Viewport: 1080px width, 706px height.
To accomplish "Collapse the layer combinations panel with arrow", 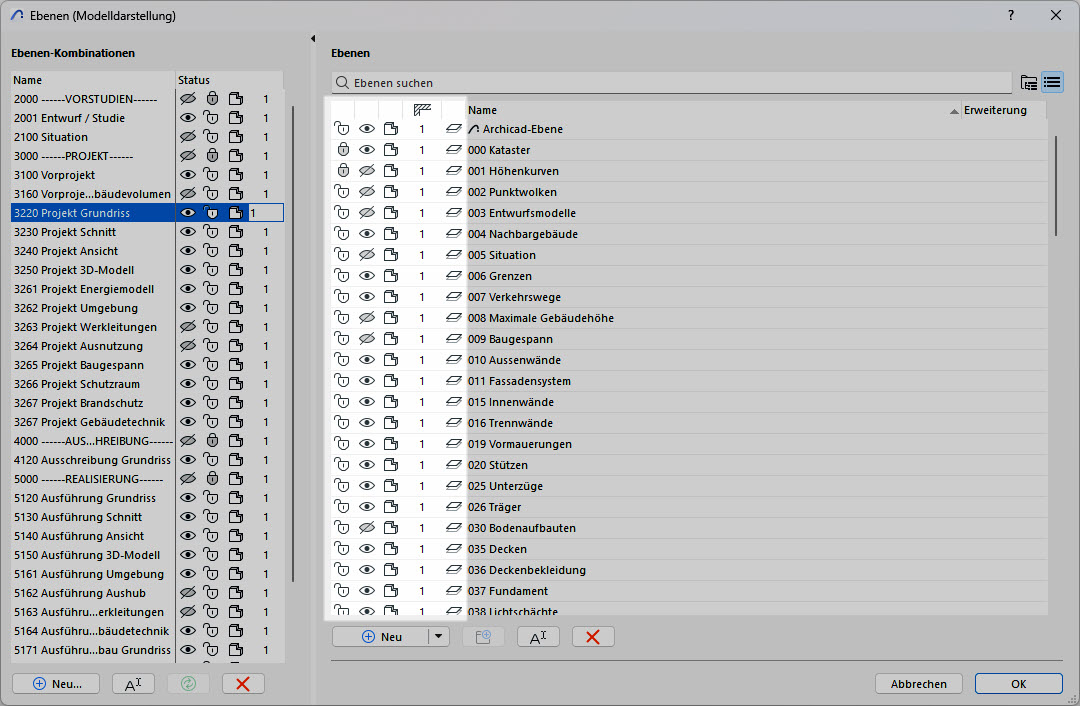I will click(313, 39).
